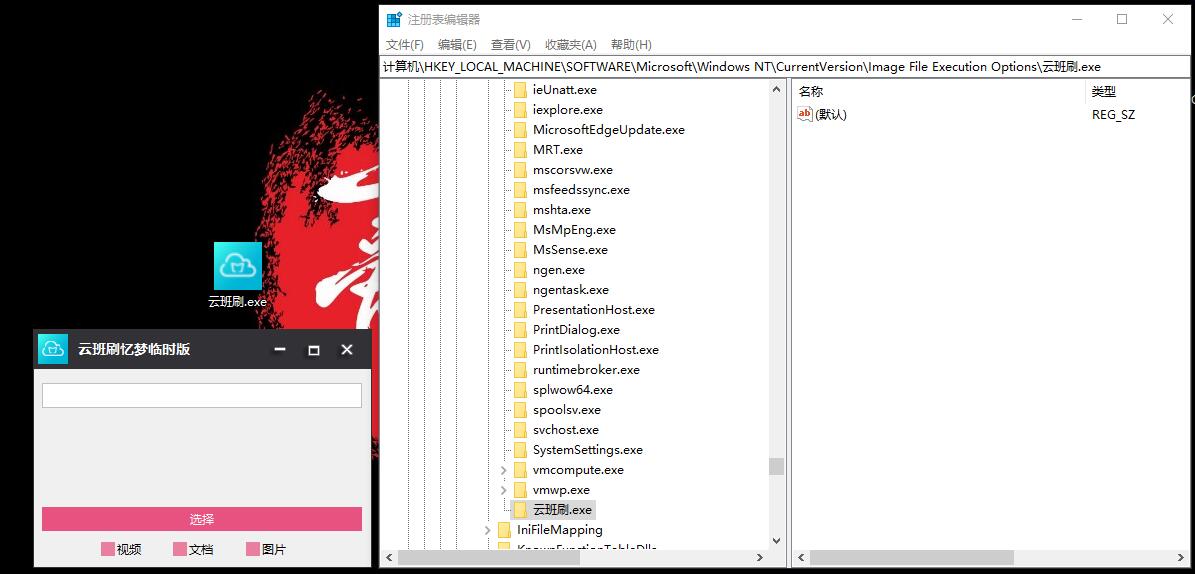The width and height of the screenshot is (1195, 574).
Task: Click the registry path address bar
Action: 784,66
